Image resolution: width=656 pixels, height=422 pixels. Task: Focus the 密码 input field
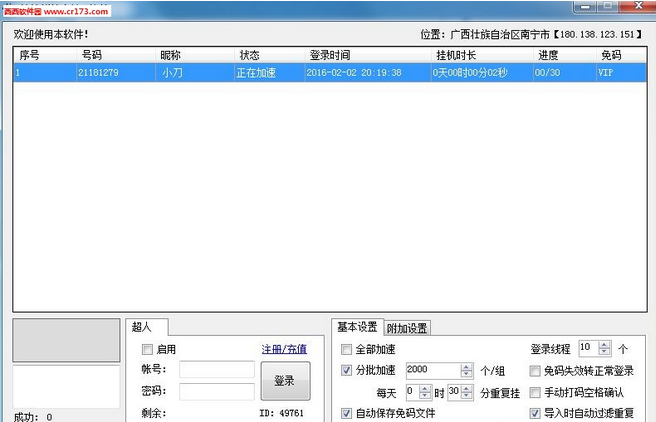[x=216, y=391]
